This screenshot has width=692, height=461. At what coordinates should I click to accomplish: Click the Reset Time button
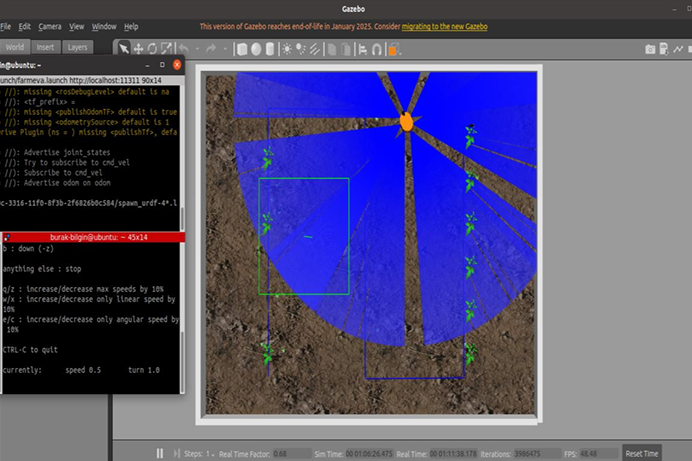pos(642,453)
